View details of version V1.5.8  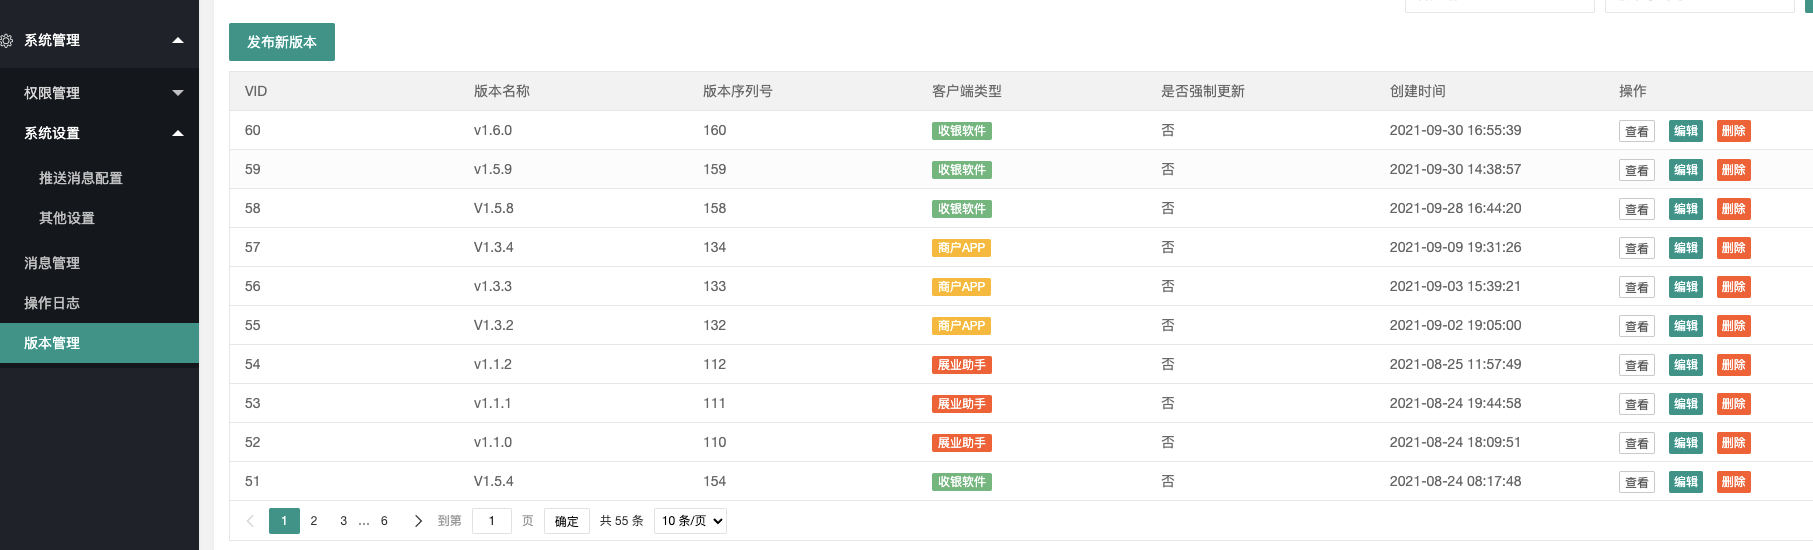[1637, 209]
